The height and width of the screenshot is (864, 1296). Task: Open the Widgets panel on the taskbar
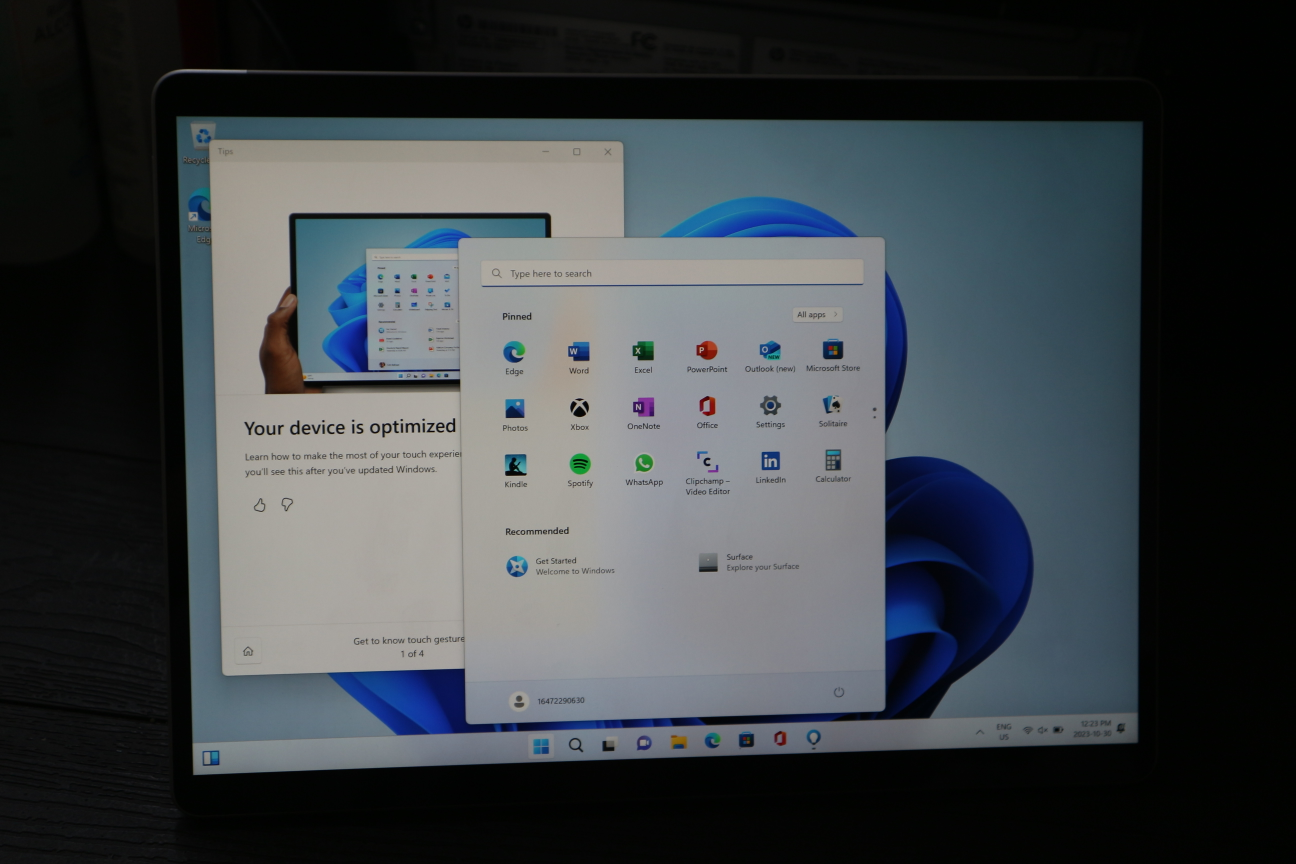pos(211,758)
